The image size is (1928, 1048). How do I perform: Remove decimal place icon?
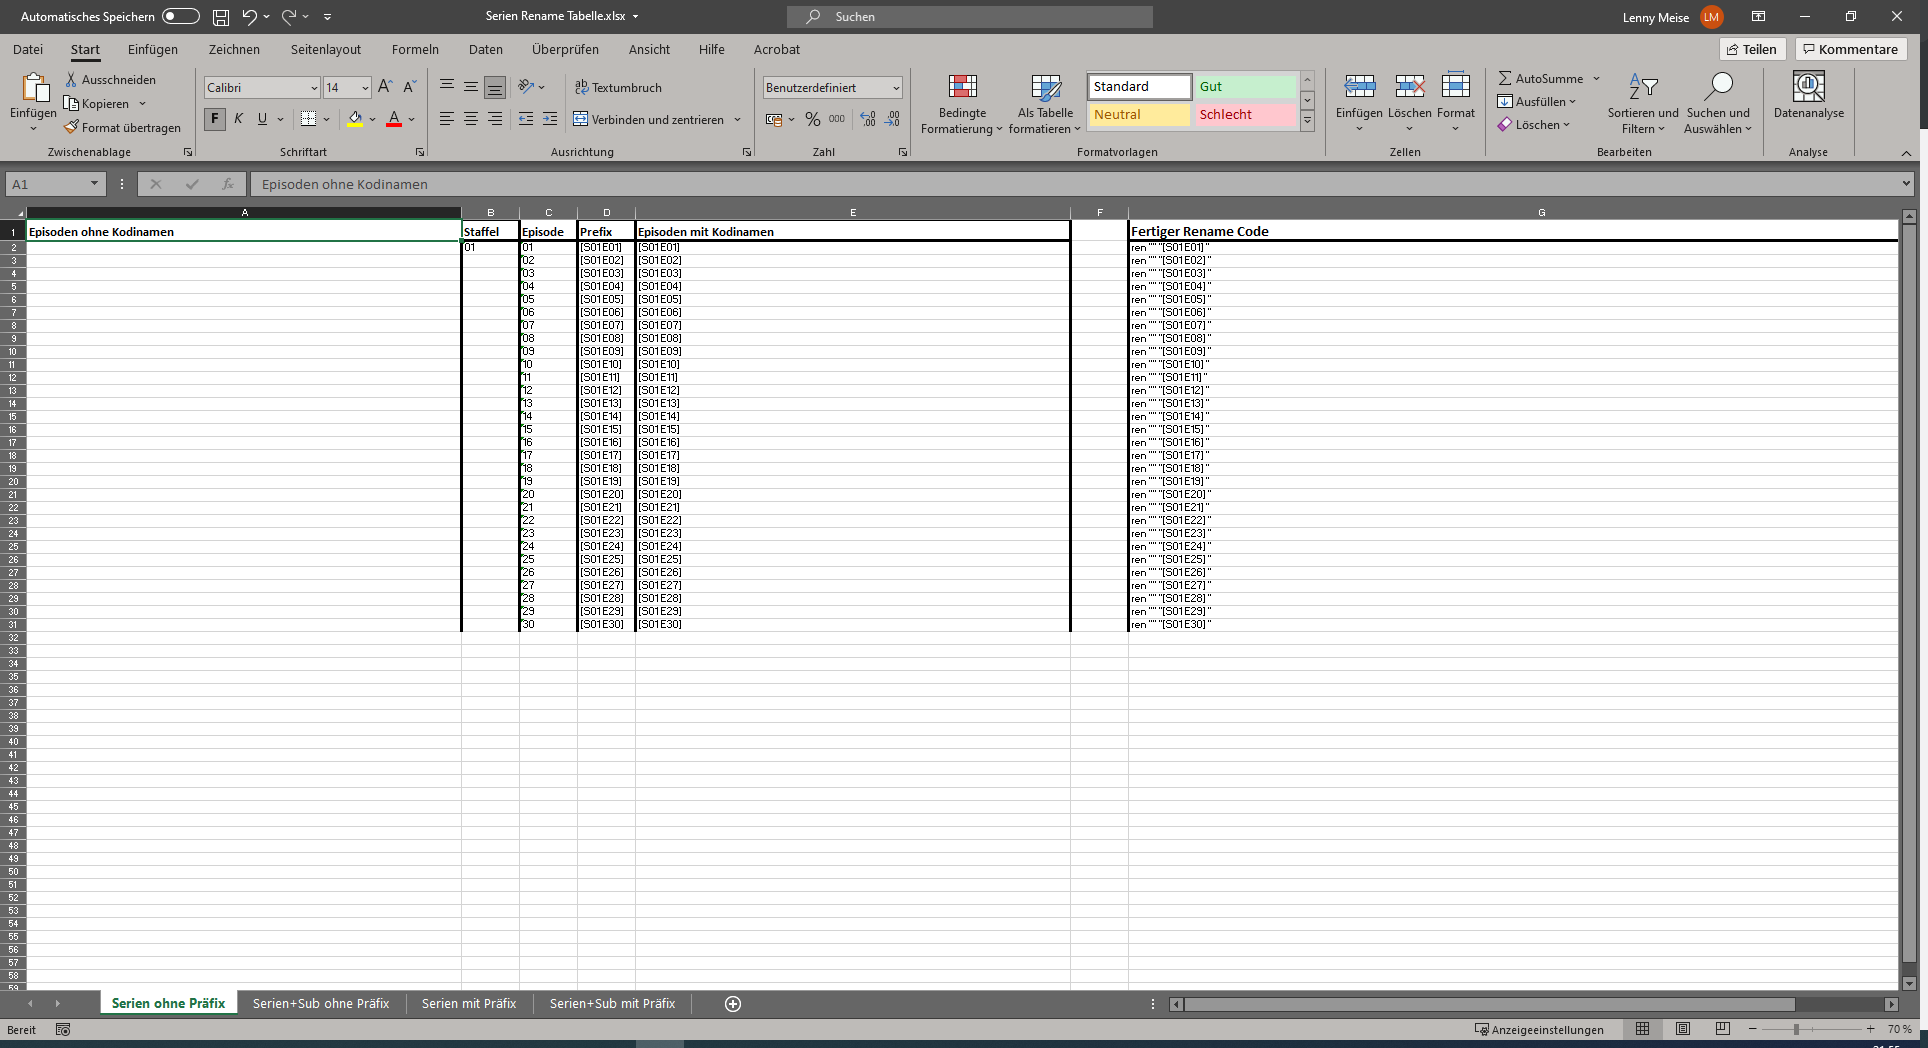[x=892, y=119]
